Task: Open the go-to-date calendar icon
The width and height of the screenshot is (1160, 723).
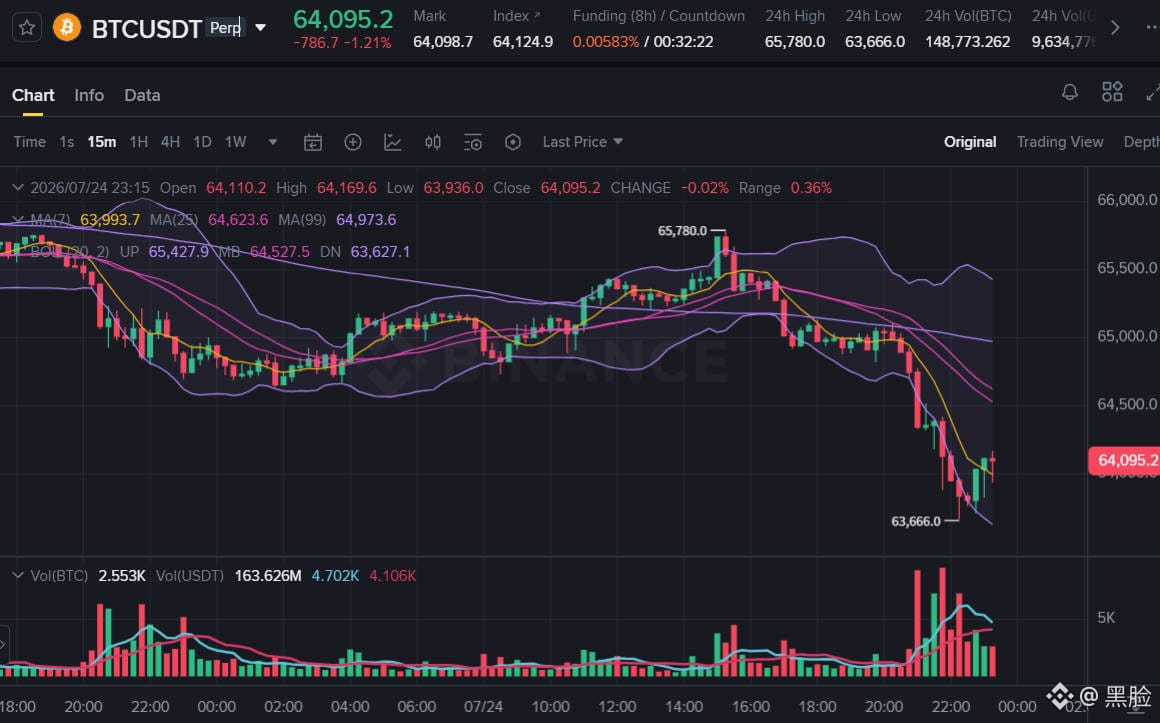Action: tap(313, 142)
